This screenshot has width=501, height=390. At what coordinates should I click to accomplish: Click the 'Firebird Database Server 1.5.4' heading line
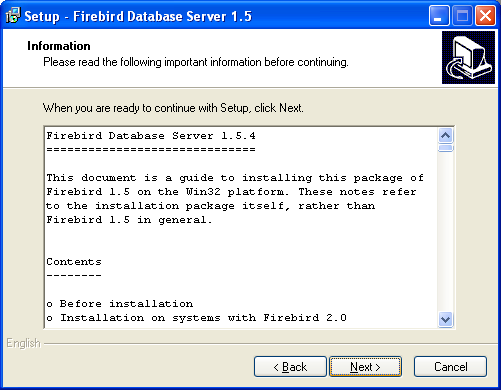pos(151,136)
